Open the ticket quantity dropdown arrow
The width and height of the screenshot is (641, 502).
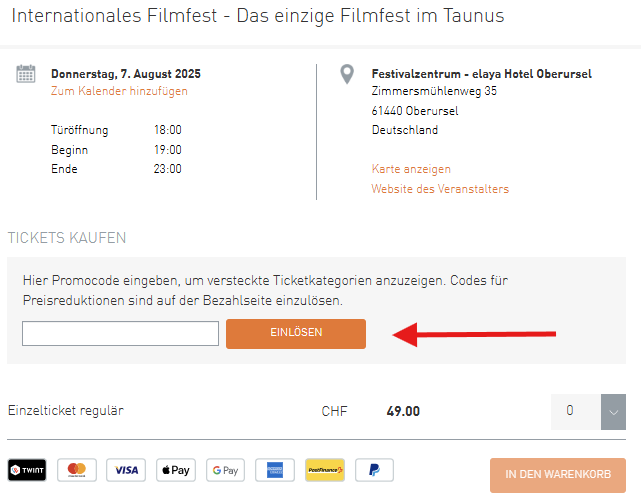(613, 412)
